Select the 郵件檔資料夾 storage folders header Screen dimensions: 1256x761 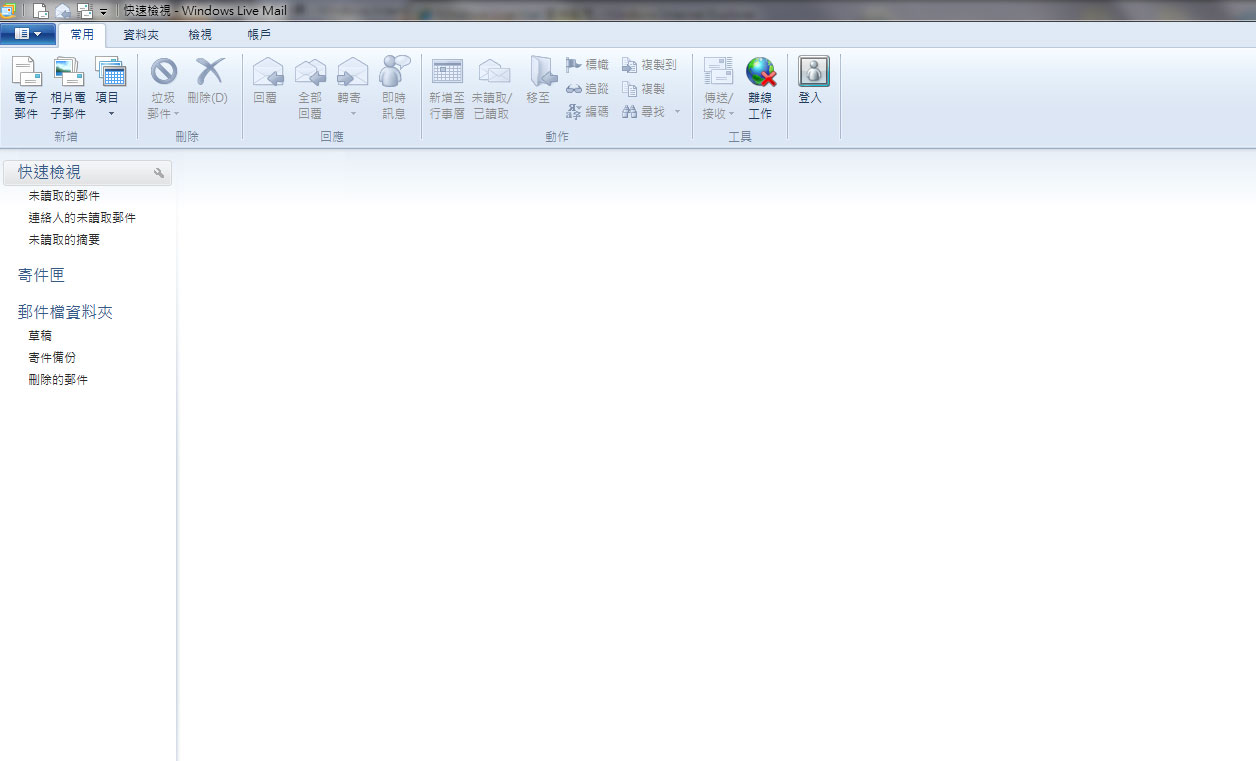[65, 312]
